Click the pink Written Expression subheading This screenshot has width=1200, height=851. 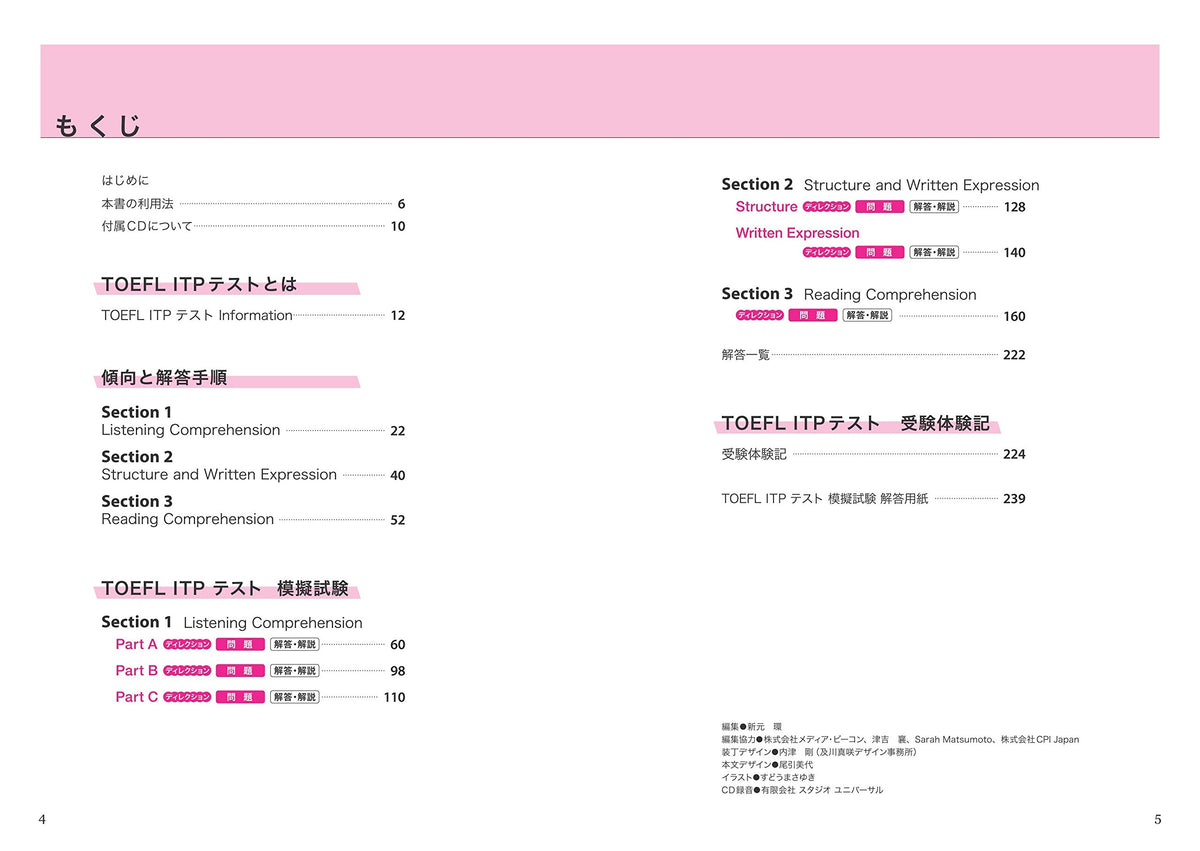point(797,233)
